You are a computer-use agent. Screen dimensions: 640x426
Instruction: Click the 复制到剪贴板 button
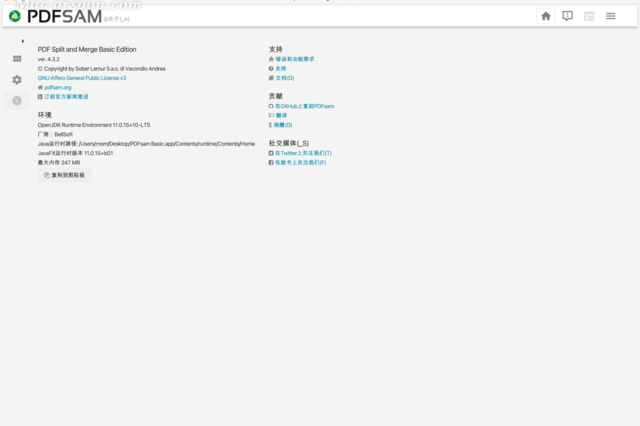pos(64,175)
